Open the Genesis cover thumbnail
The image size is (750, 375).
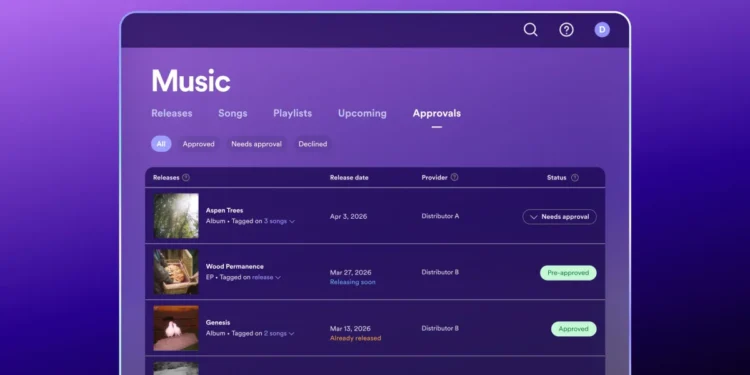[176, 328]
